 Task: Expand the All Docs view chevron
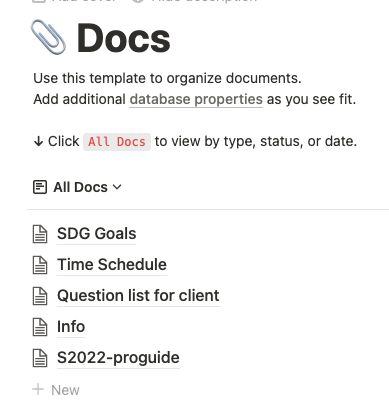117,187
